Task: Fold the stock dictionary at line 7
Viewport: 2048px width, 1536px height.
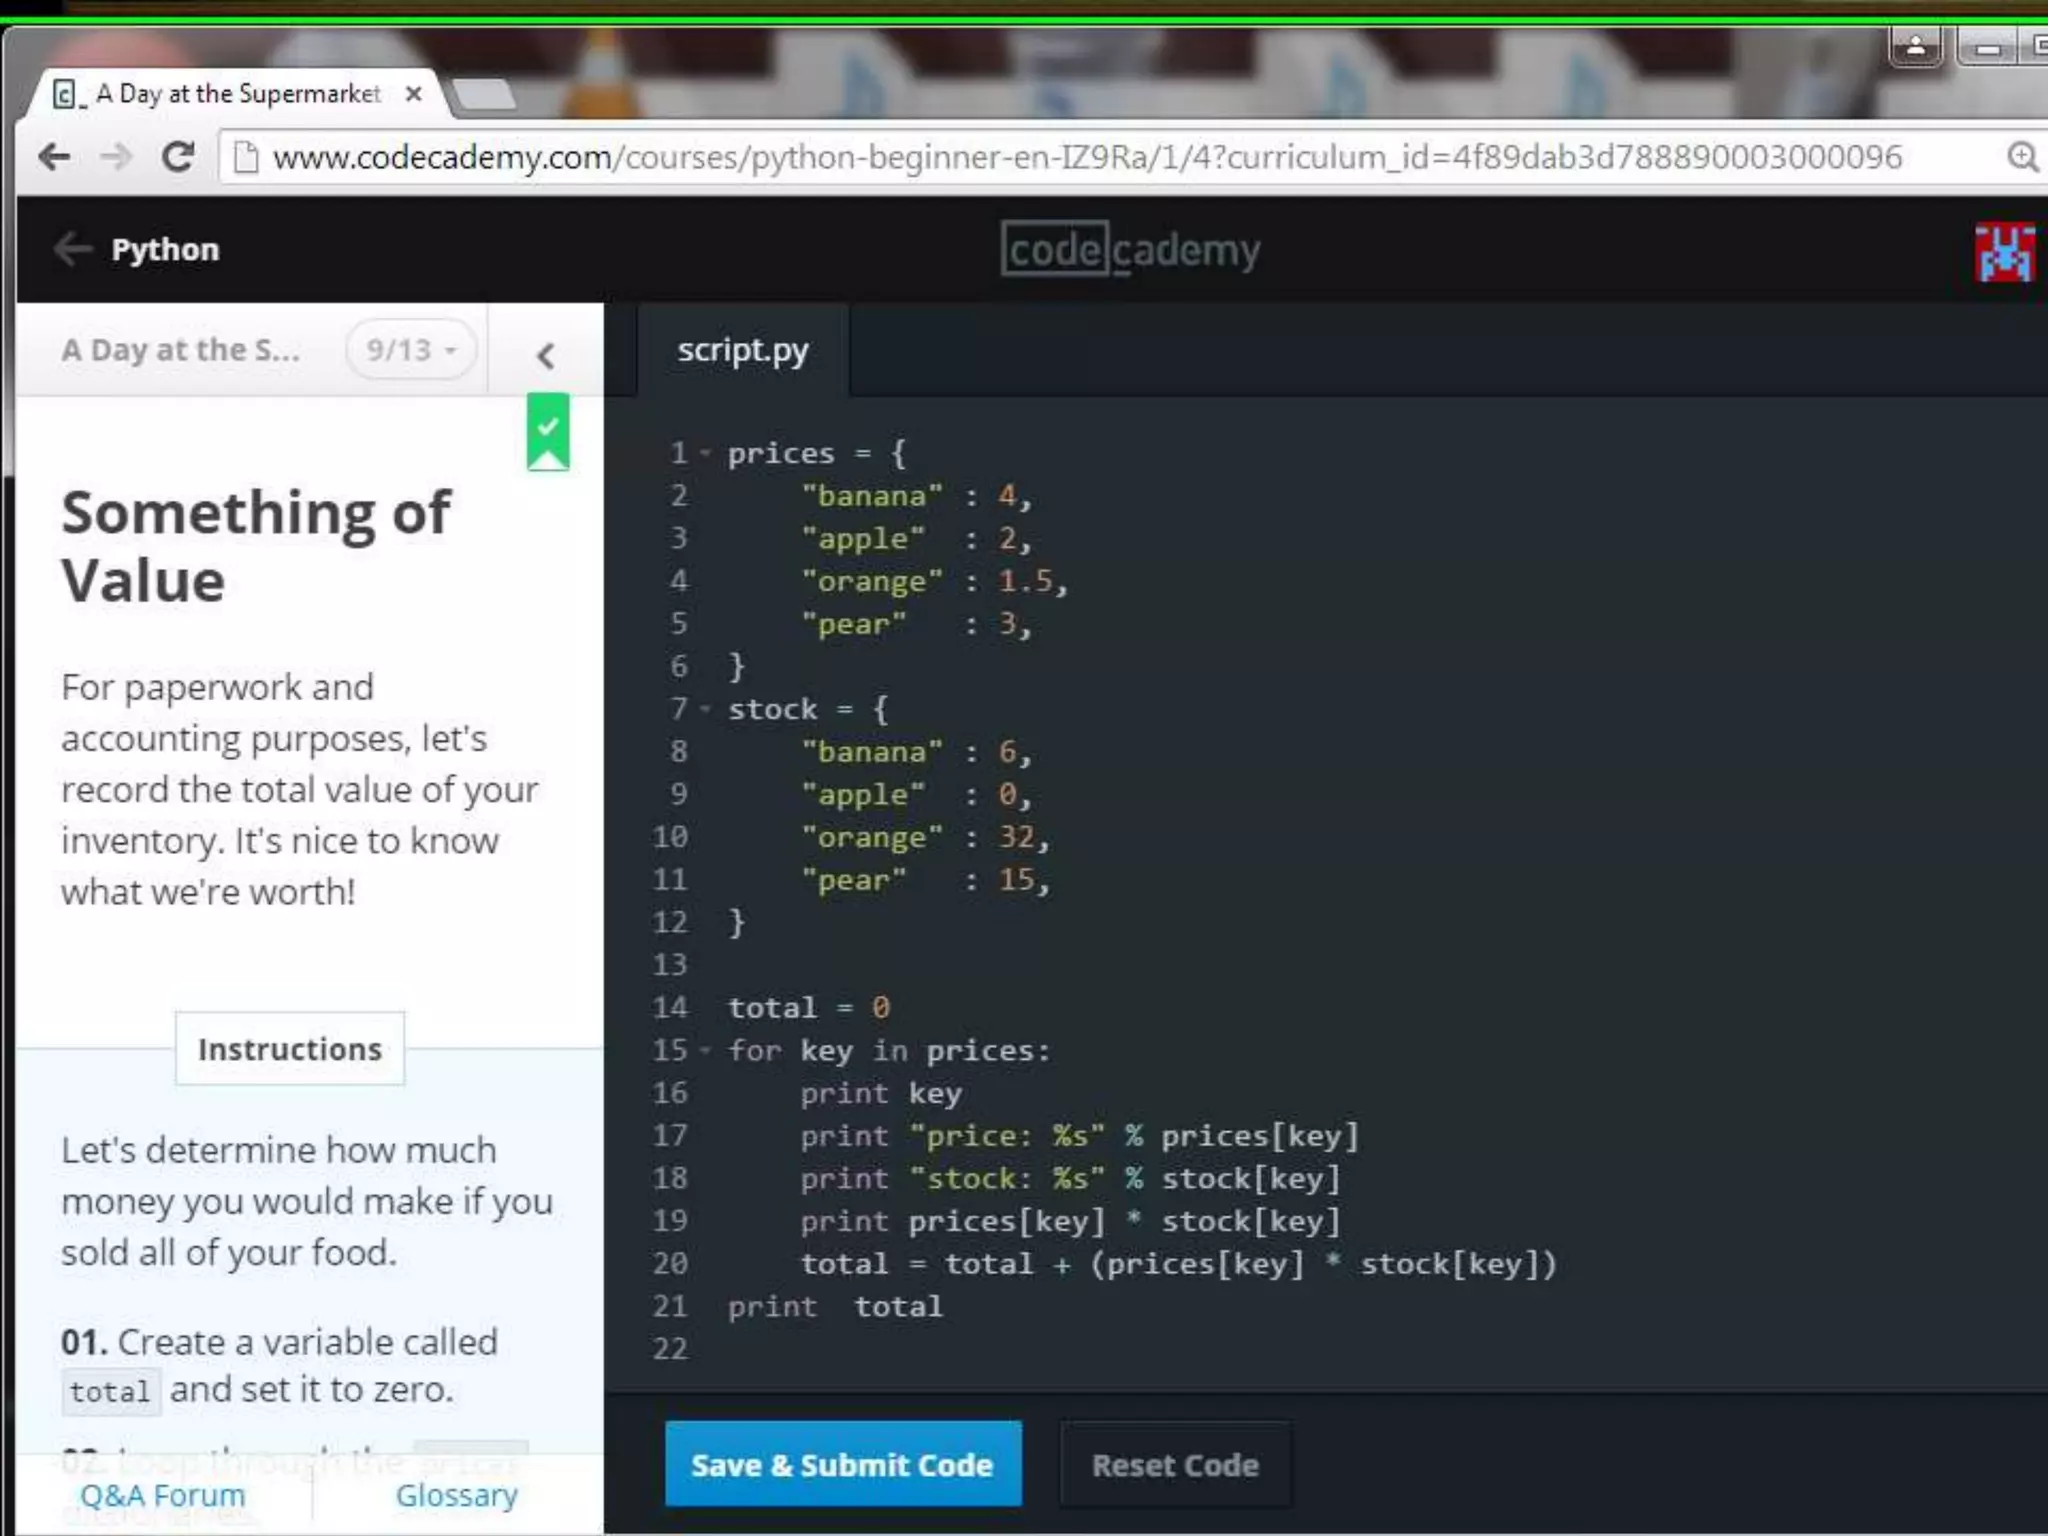Action: (706, 710)
